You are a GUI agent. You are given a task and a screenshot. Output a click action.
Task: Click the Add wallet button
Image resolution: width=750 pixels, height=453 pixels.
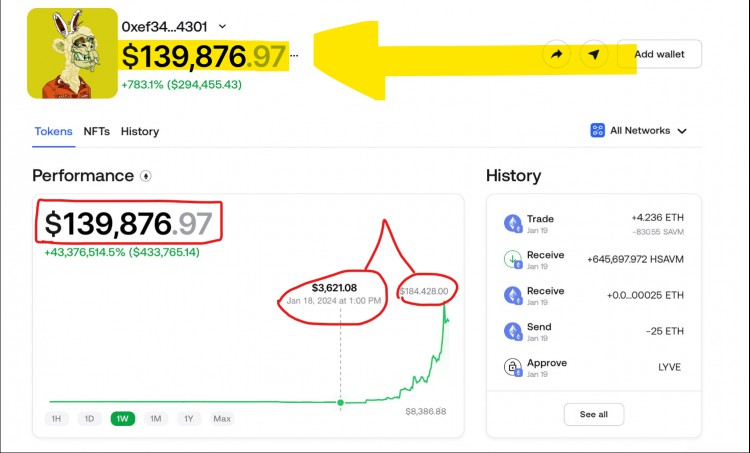659,54
